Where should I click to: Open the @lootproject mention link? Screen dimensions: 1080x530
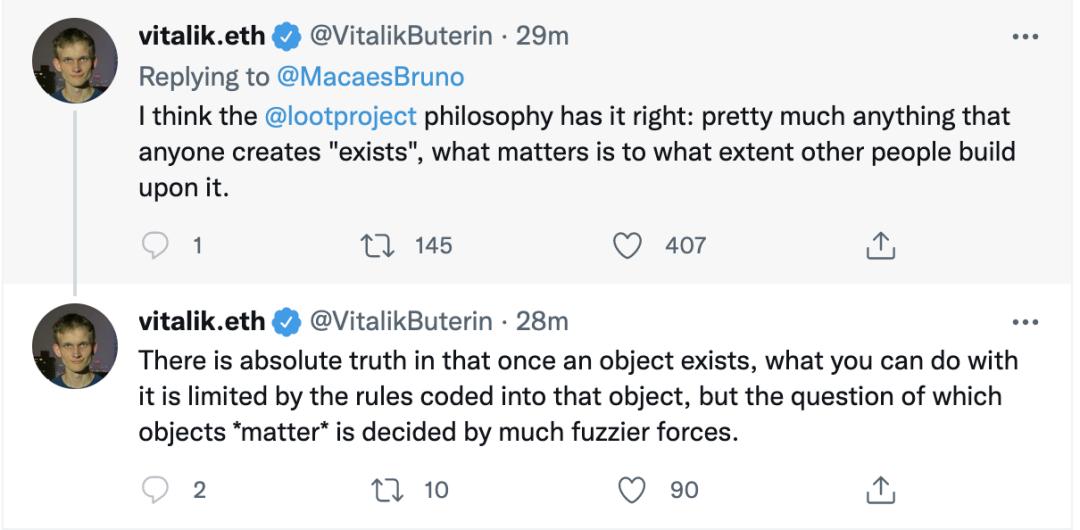pos(340,116)
